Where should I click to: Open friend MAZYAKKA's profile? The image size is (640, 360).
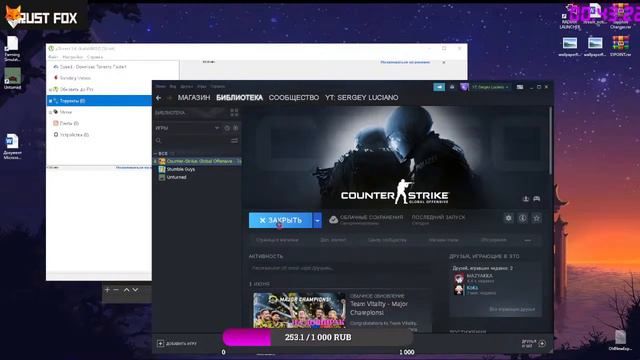(480, 276)
